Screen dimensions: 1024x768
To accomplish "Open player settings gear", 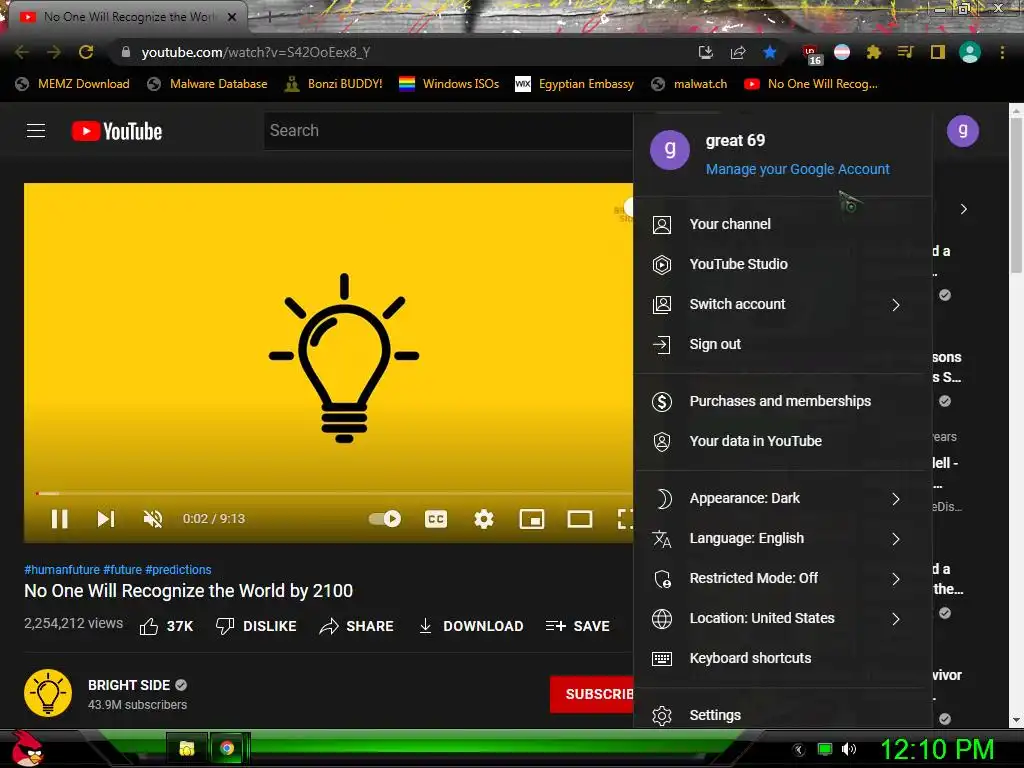I will click(x=484, y=519).
